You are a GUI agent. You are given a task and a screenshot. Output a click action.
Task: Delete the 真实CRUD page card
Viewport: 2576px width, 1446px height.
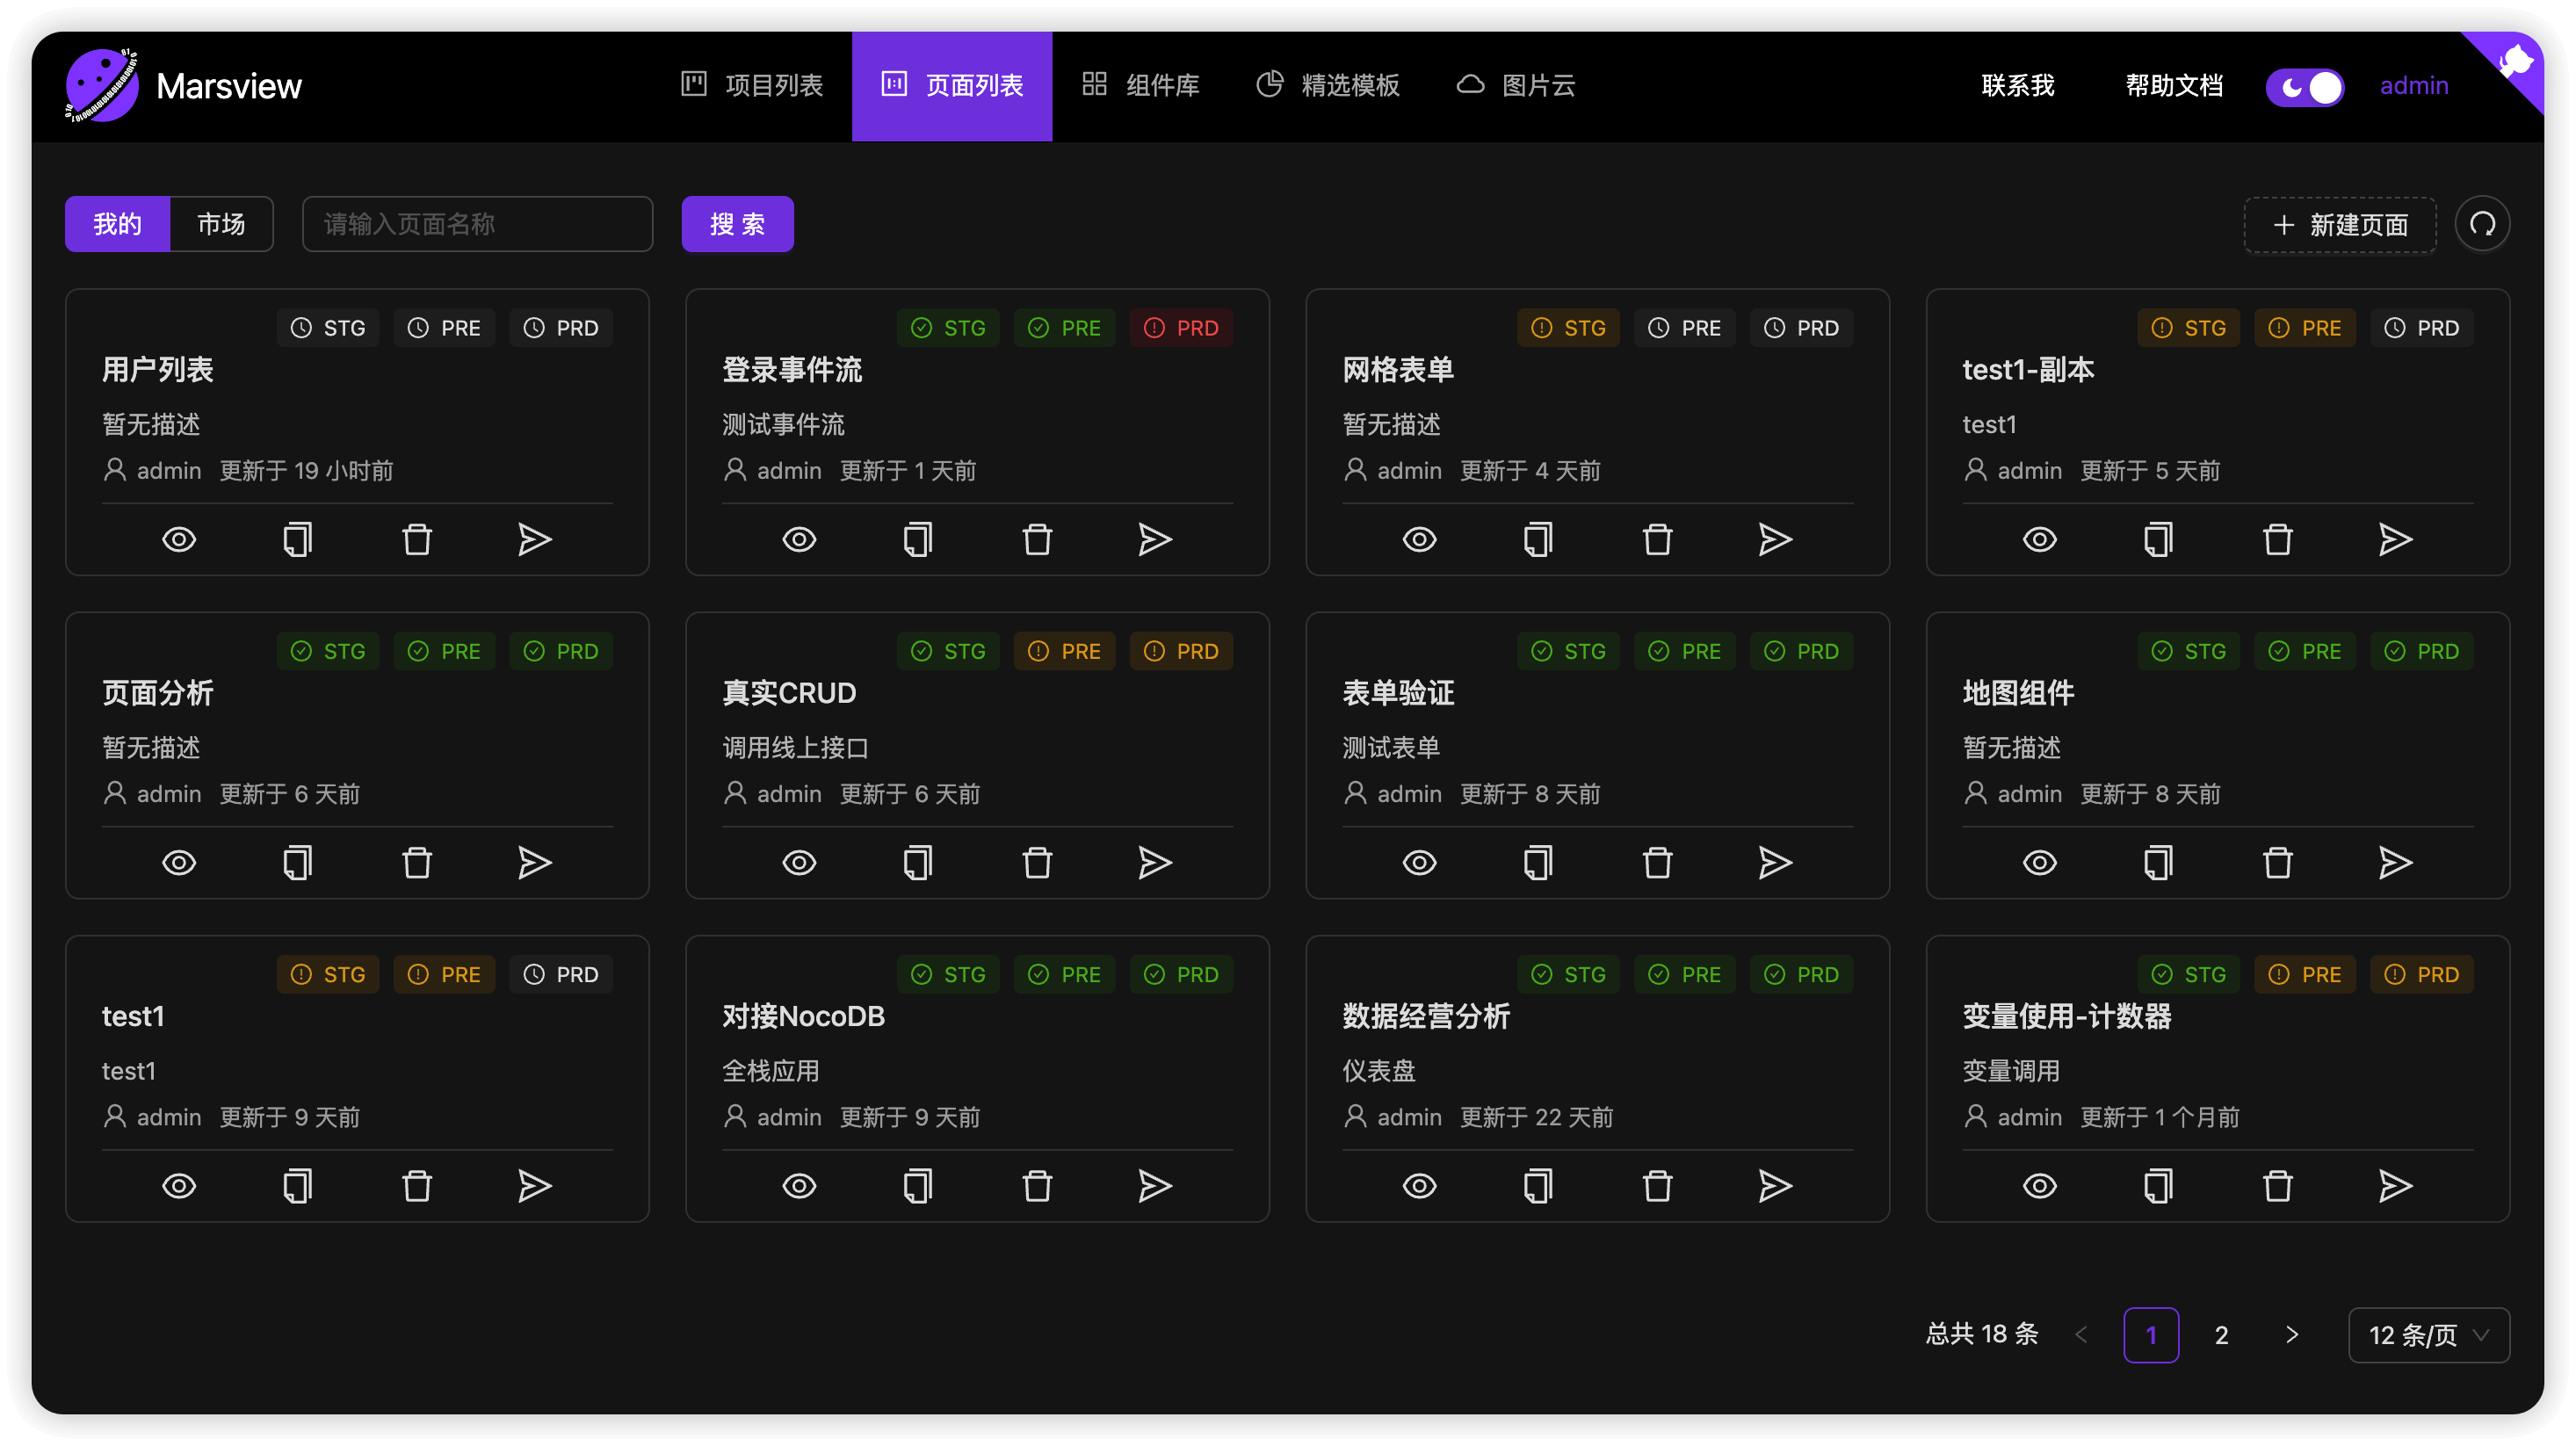[x=1037, y=863]
